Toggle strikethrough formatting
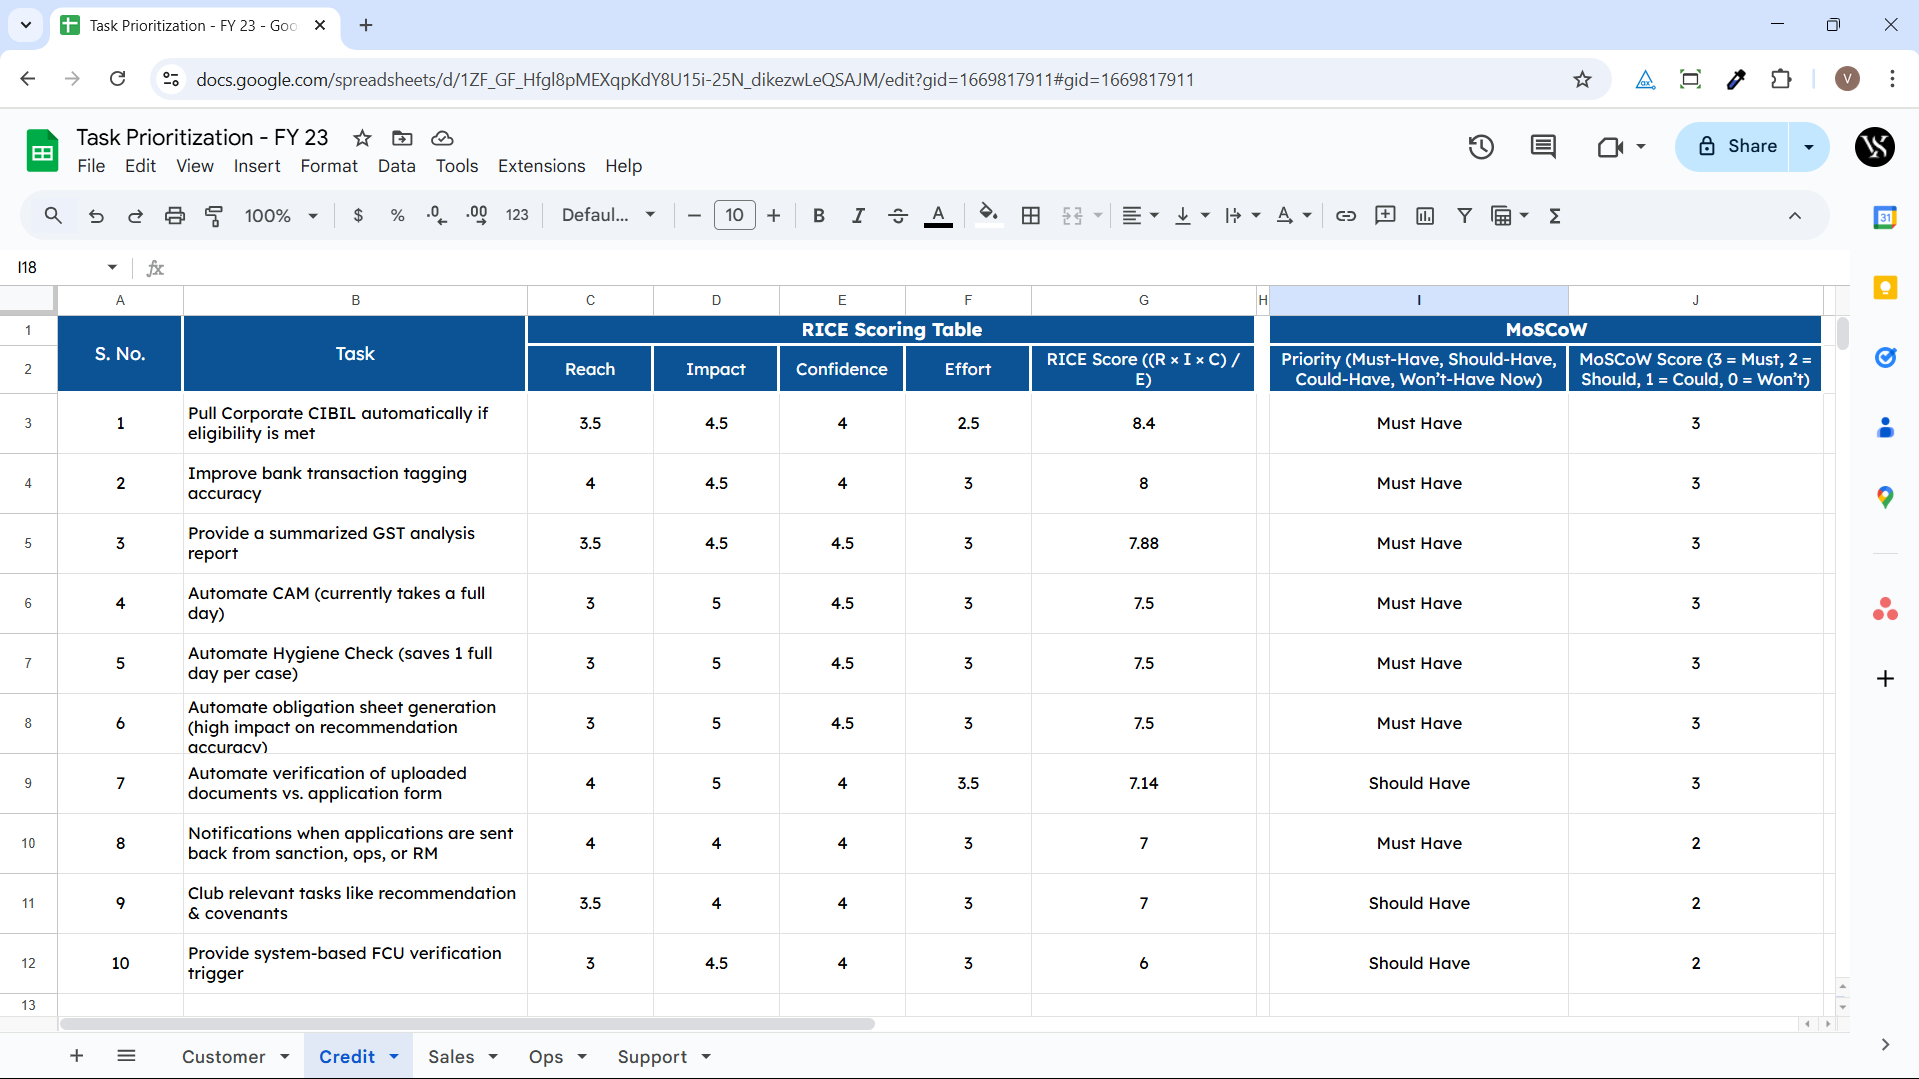The image size is (1919, 1079). (898, 215)
